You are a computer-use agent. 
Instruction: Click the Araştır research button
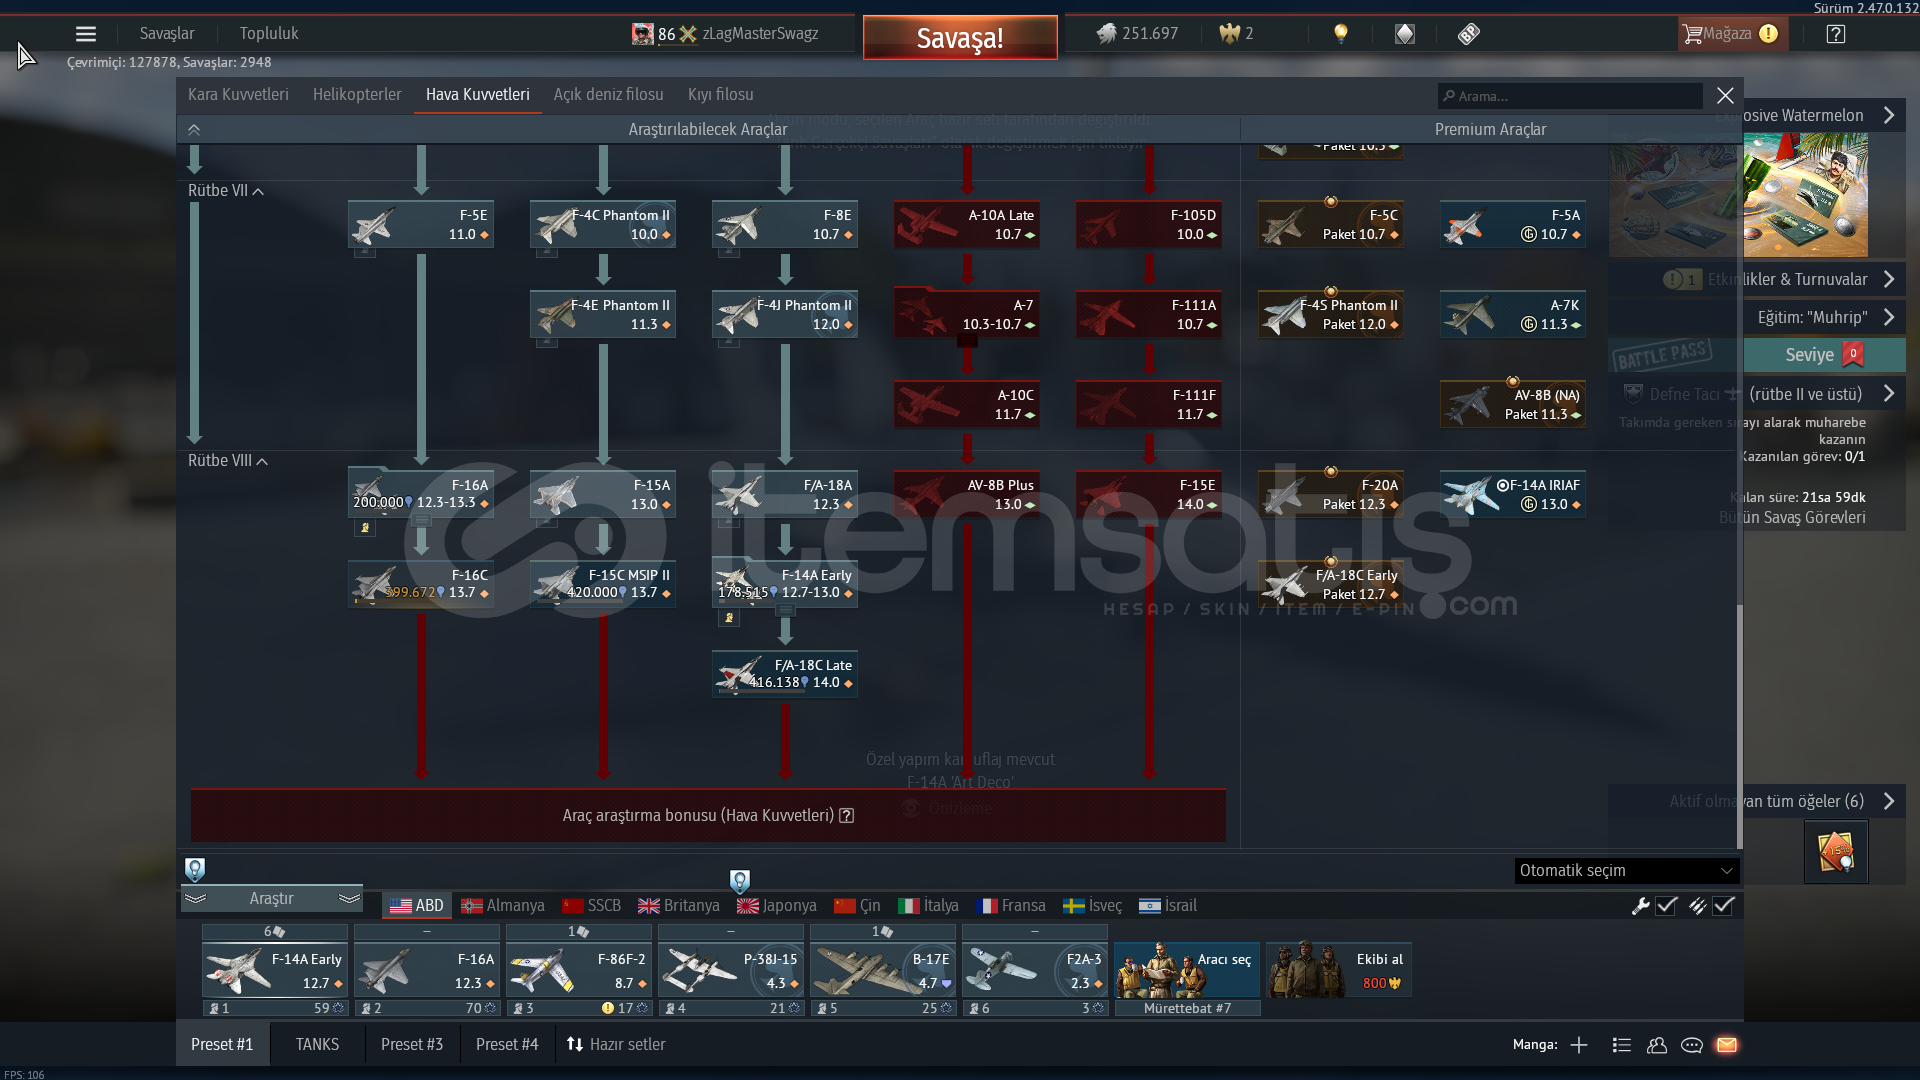272,899
